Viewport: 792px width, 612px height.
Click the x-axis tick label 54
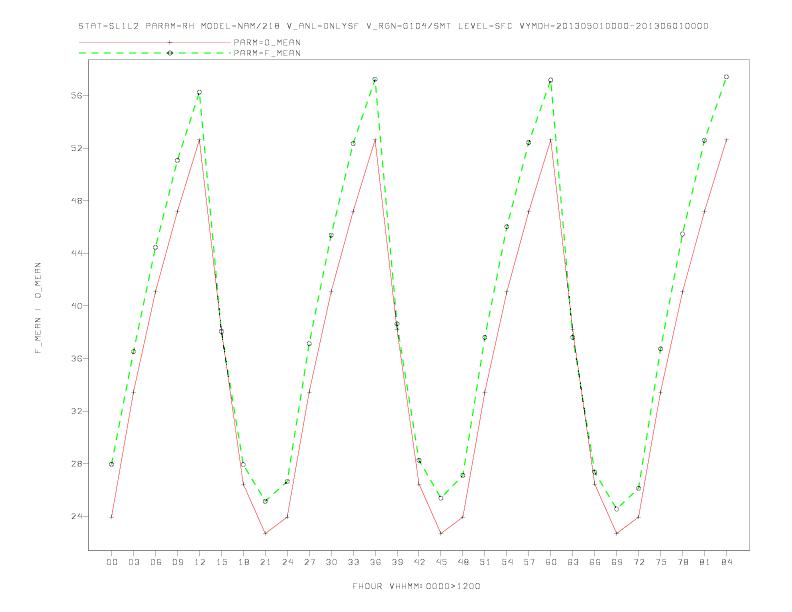click(x=507, y=562)
